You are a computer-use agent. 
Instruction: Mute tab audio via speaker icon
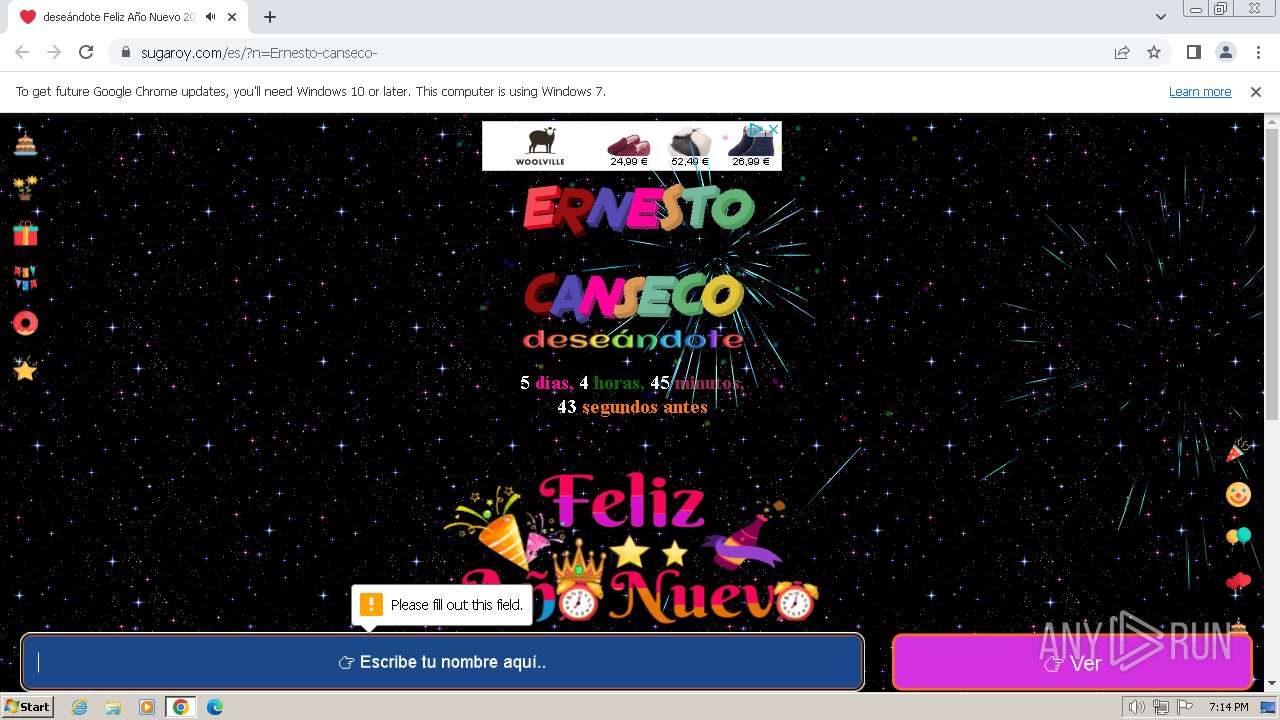pos(210,17)
